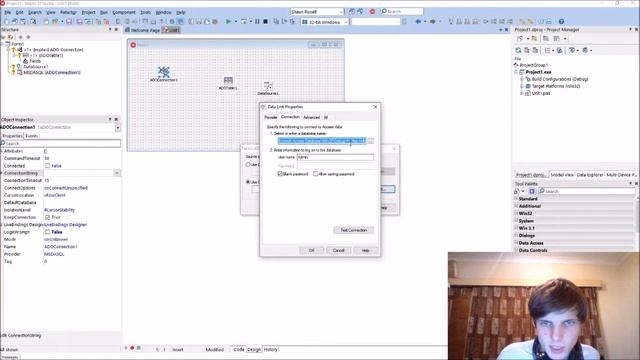Click the Name property value ADOConnection1

[x=60, y=247]
